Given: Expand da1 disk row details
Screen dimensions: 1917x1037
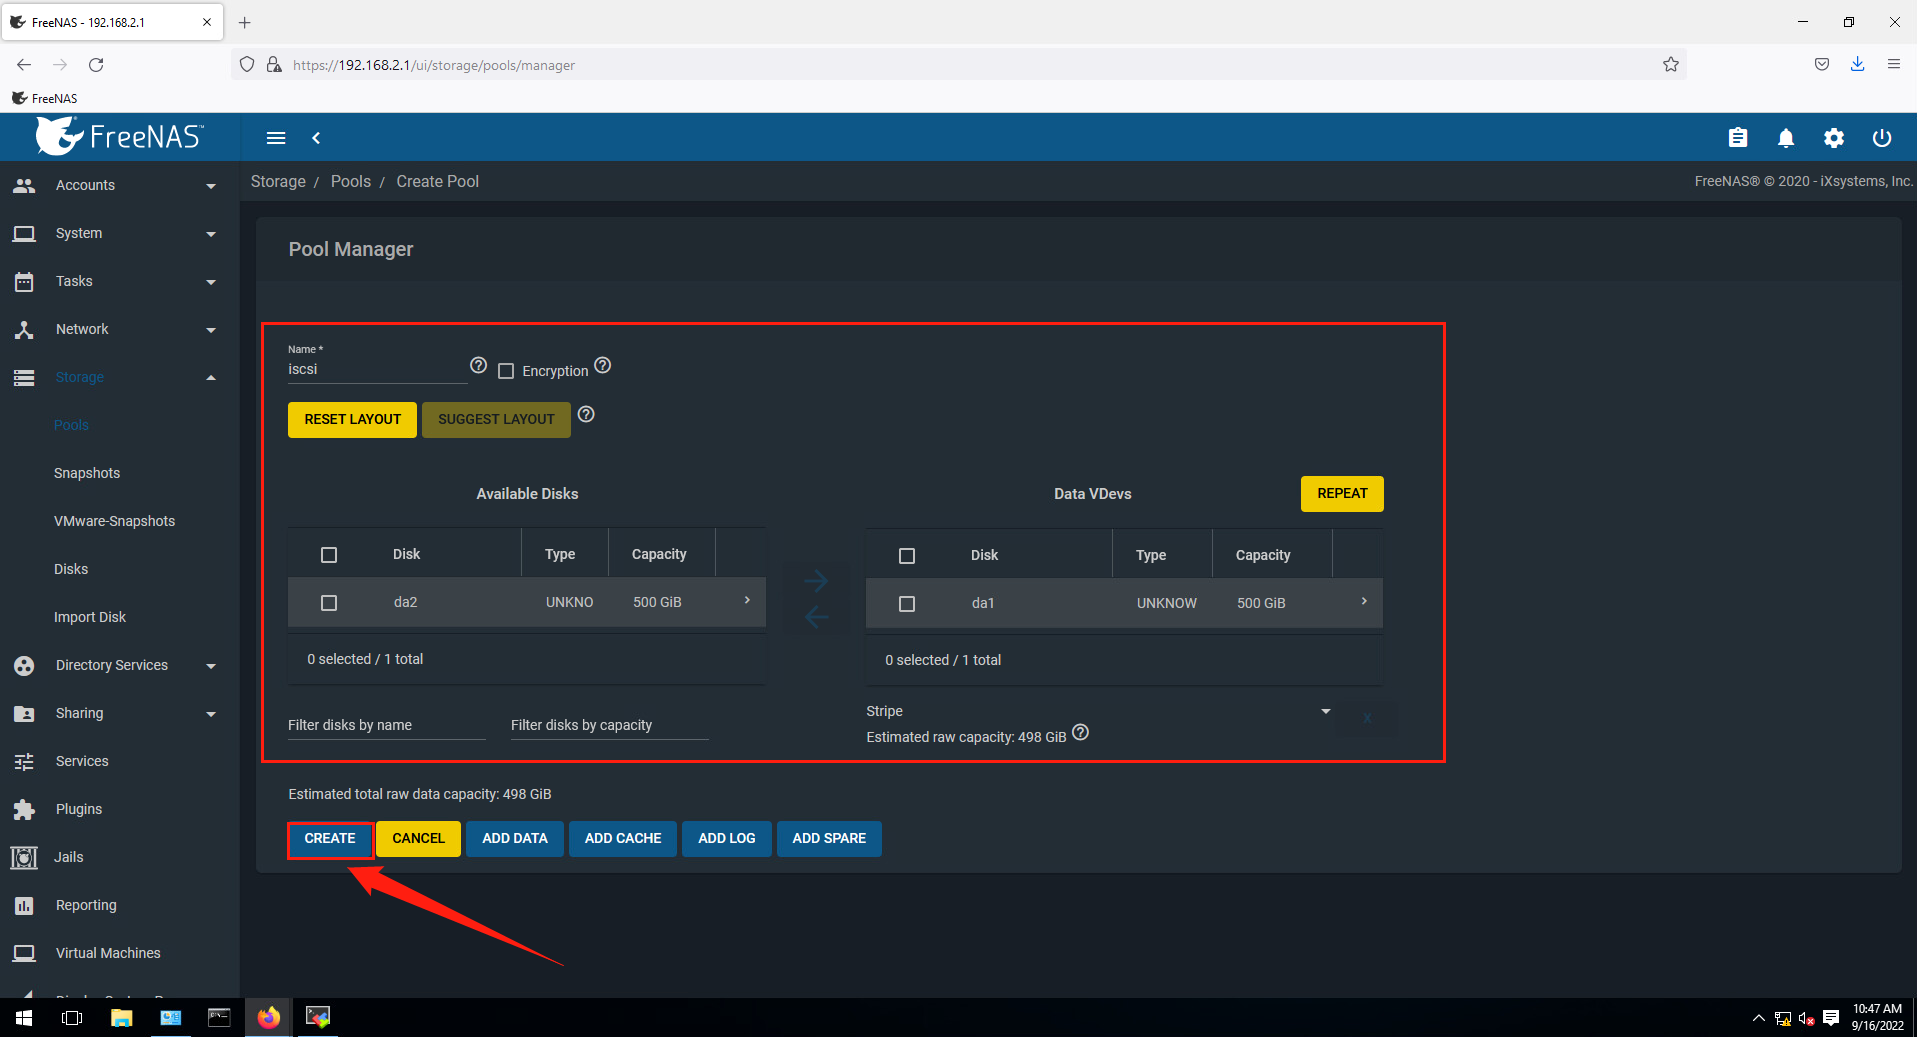Looking at the screenshot, I should click(x=1364, y=601).
